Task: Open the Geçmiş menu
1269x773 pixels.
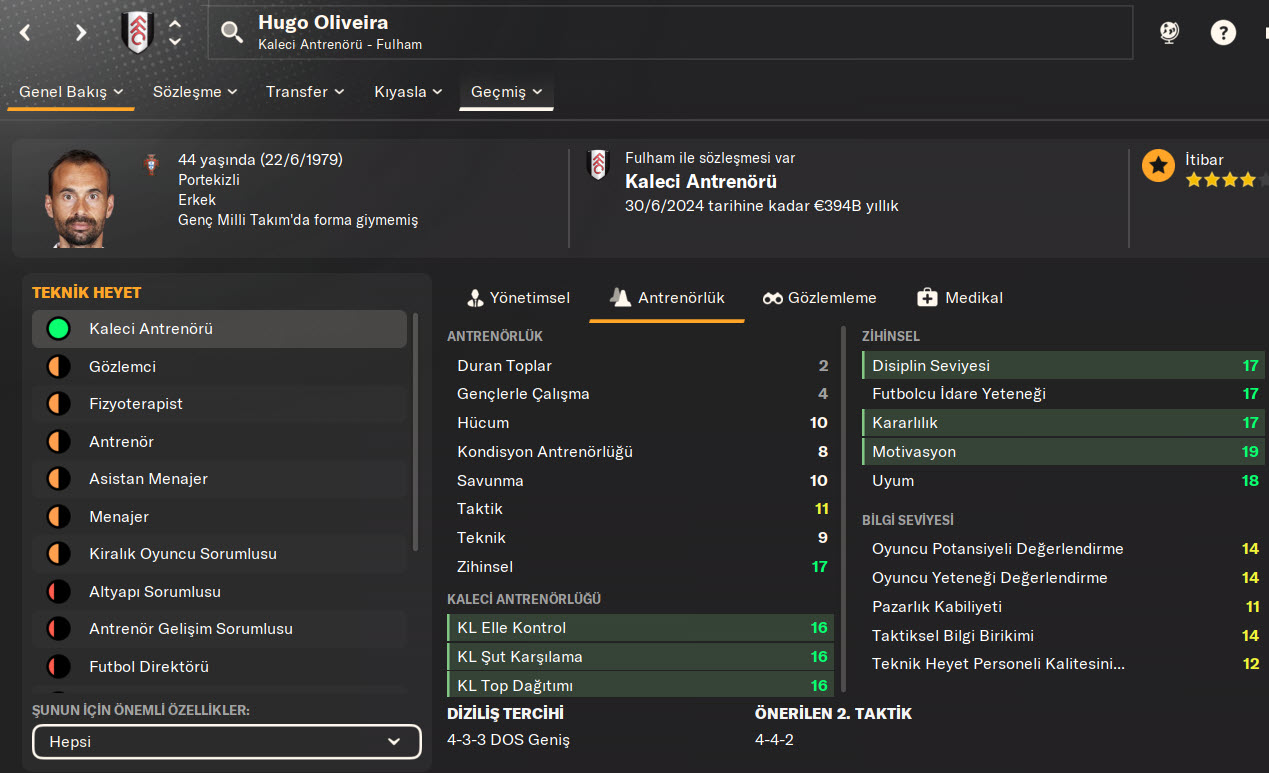Action: tap(507, 92)
